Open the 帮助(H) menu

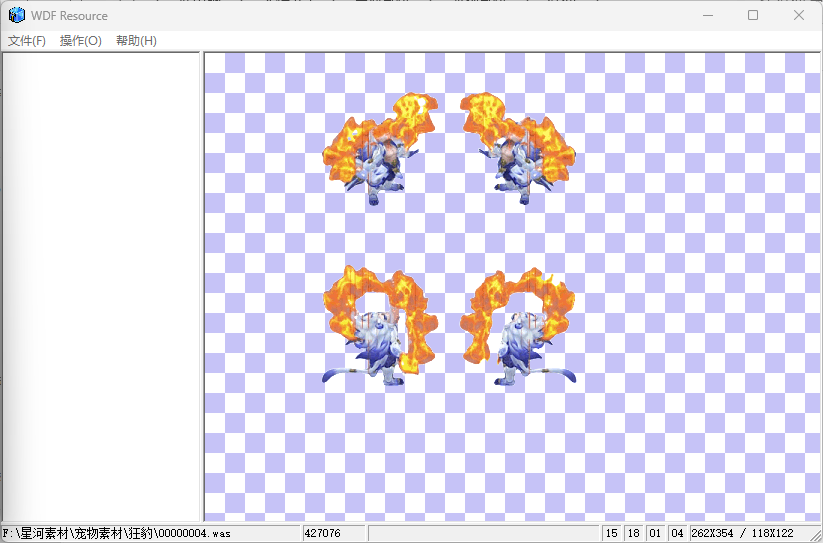[136, 41]
